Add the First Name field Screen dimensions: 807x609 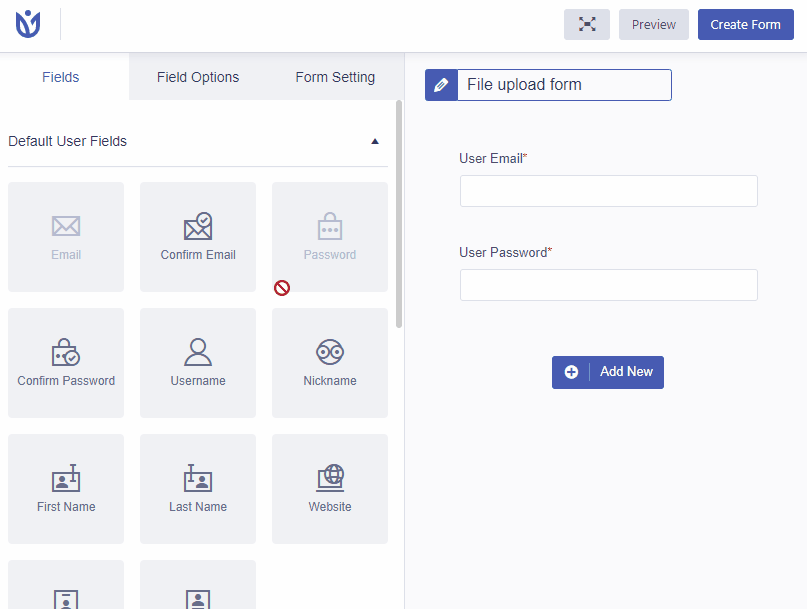coord(66,489)
